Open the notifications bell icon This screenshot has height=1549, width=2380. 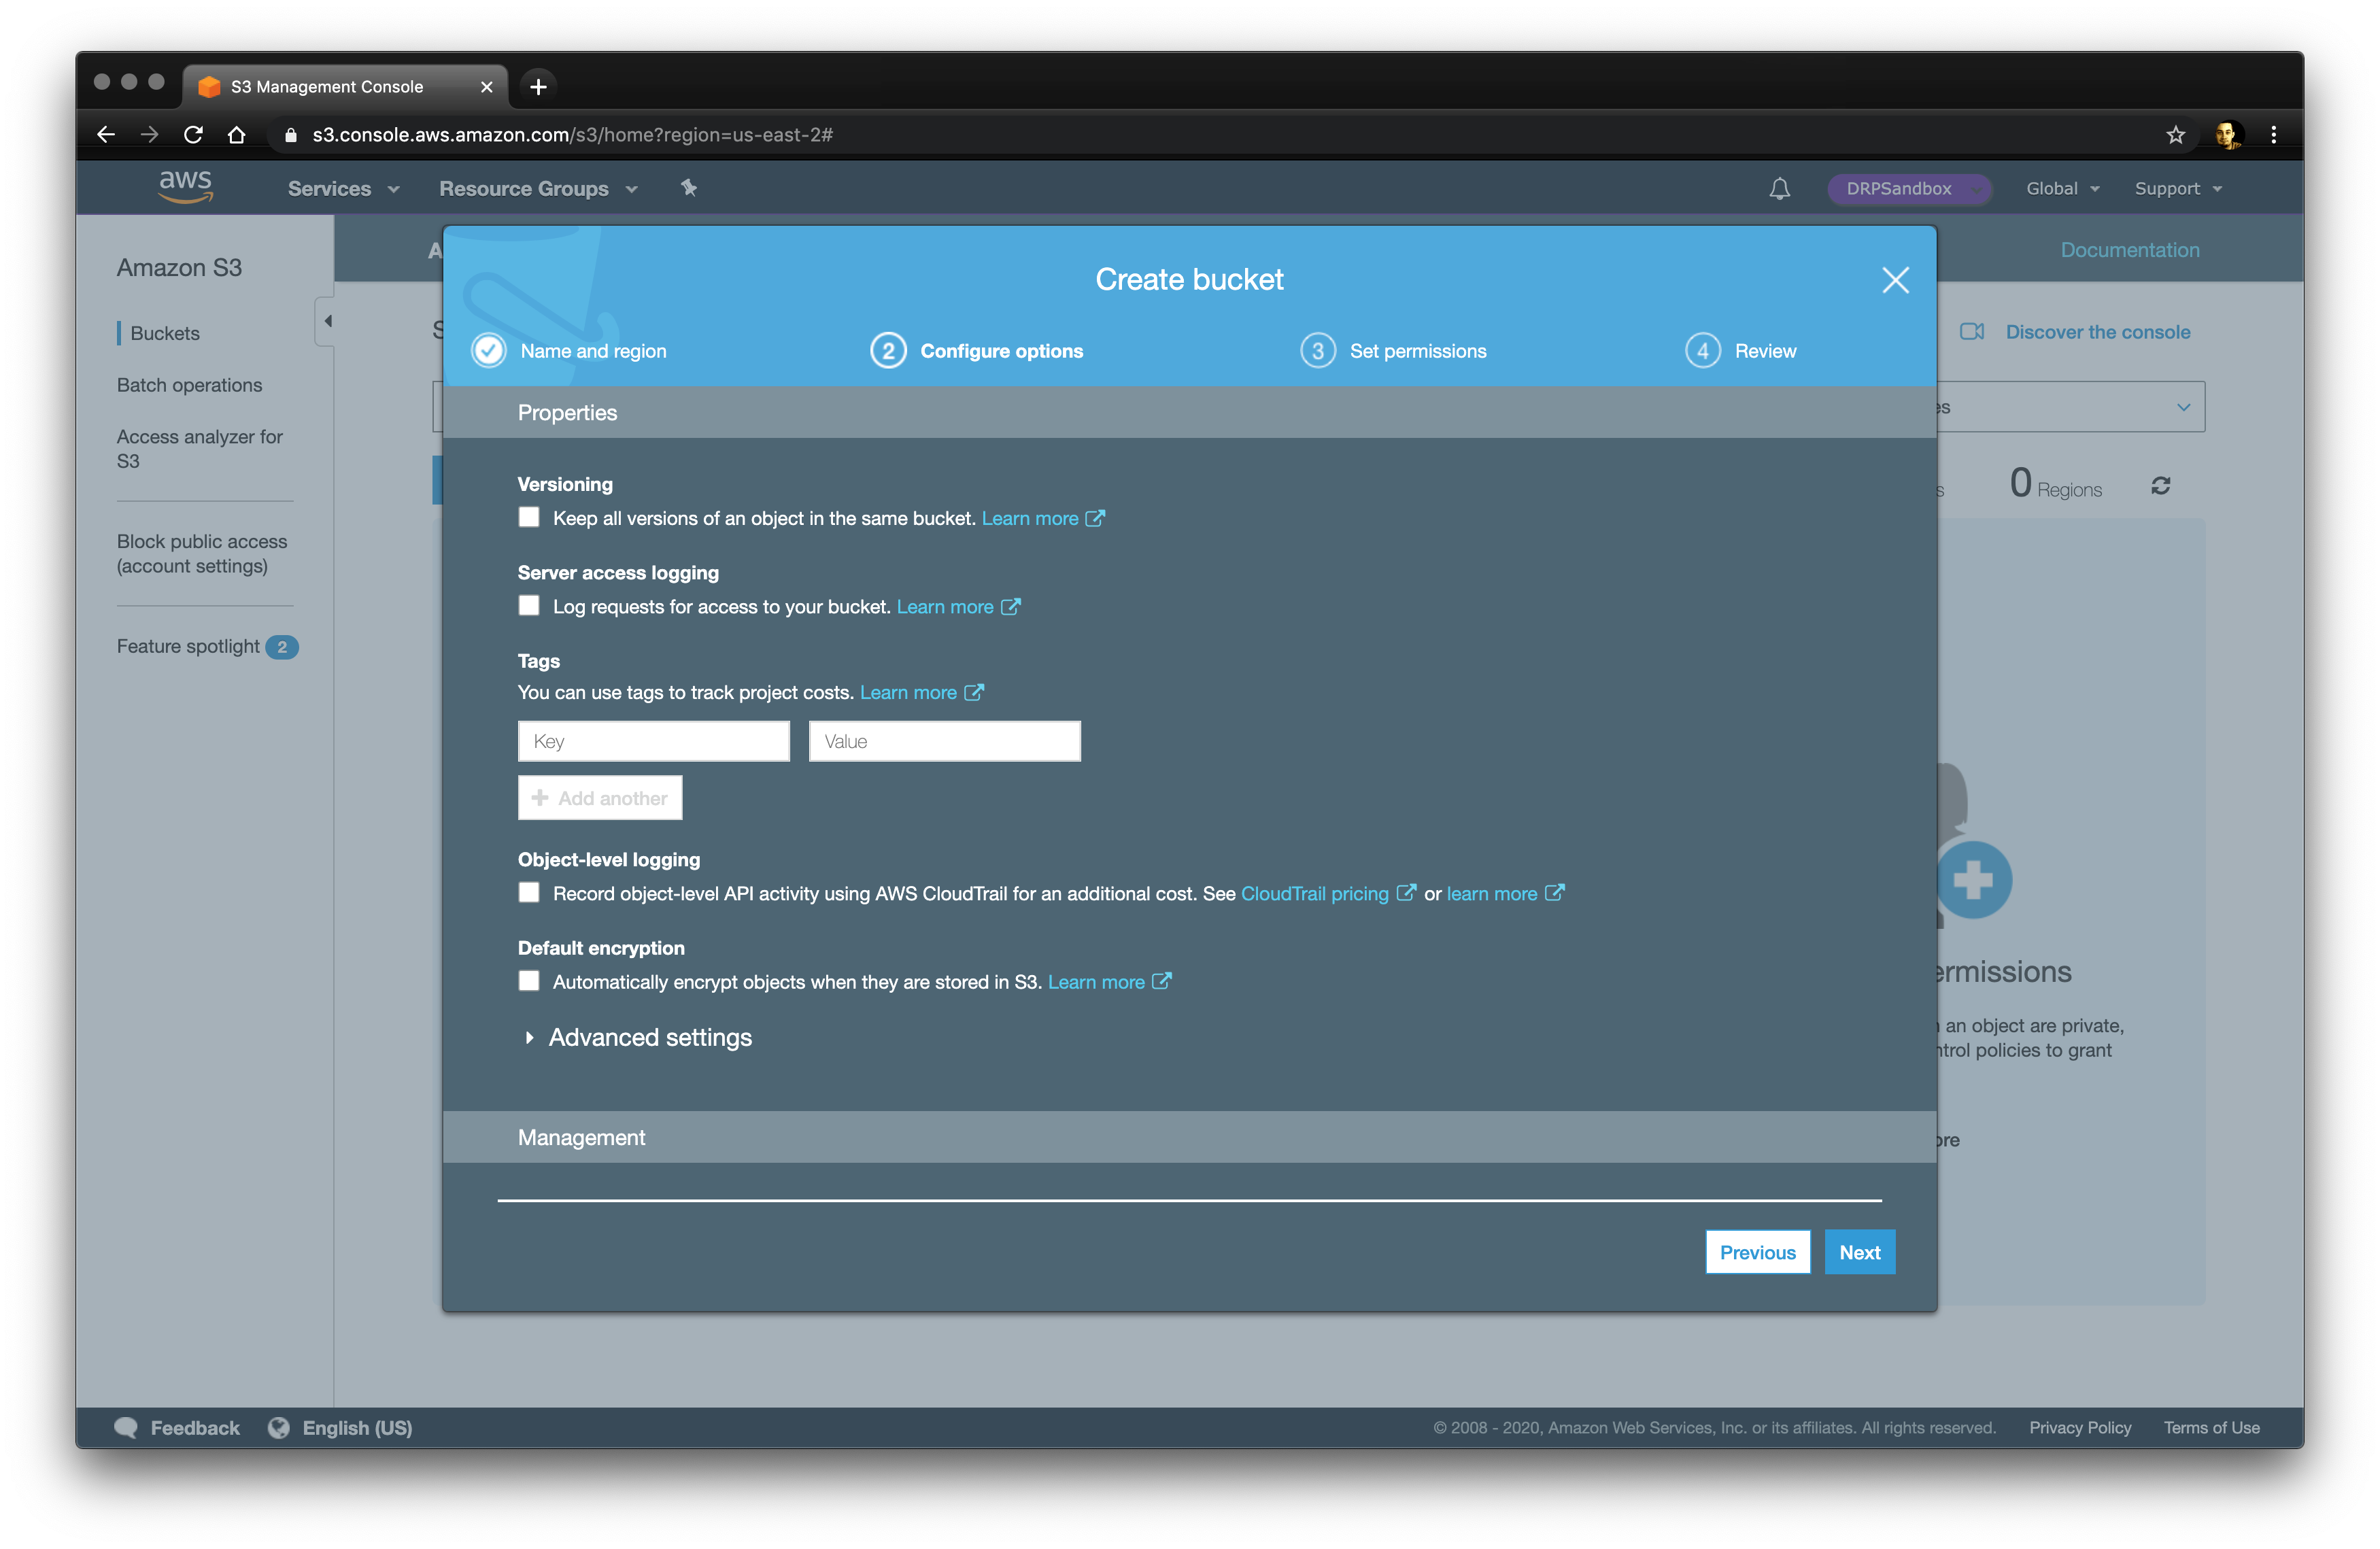(x=1779, y=188)
